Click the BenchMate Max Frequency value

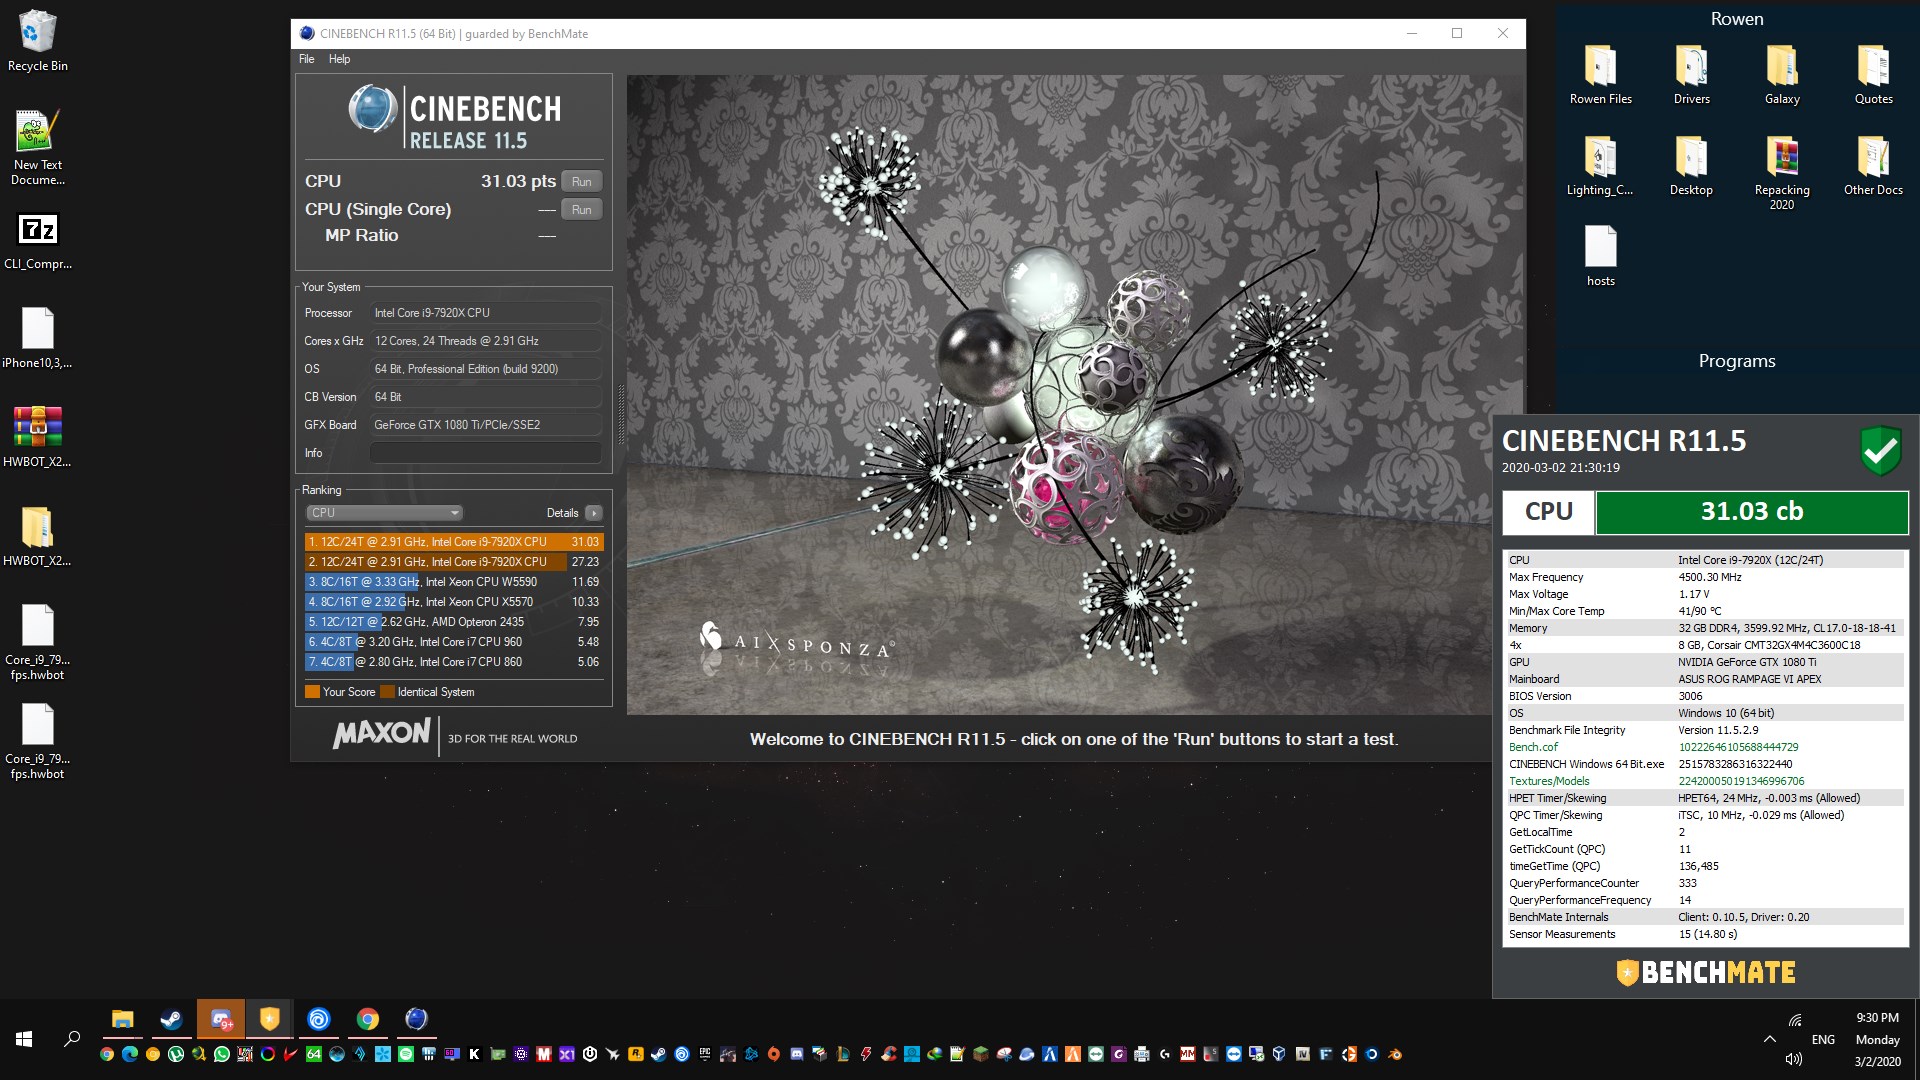(1710, 577)
